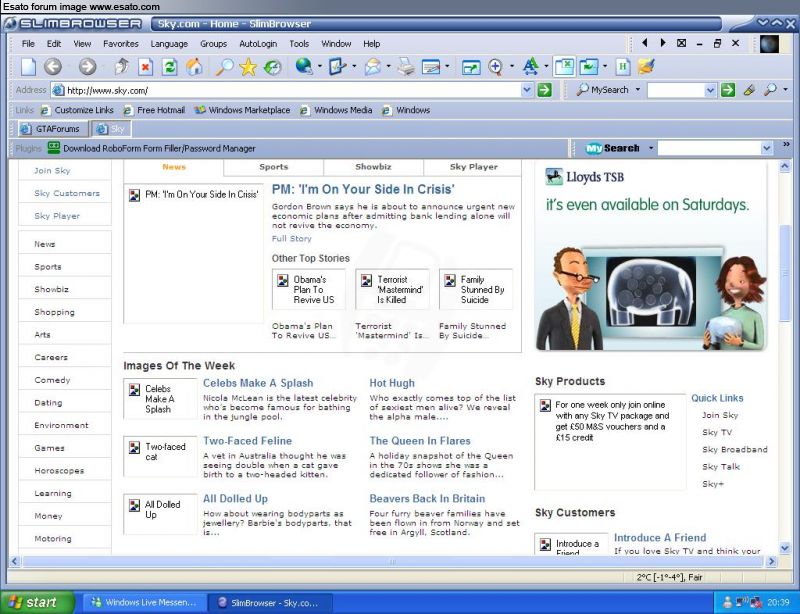800x614 pixels.
Task: Click the page edit pencil icon
Action: (x=337, y=67)
